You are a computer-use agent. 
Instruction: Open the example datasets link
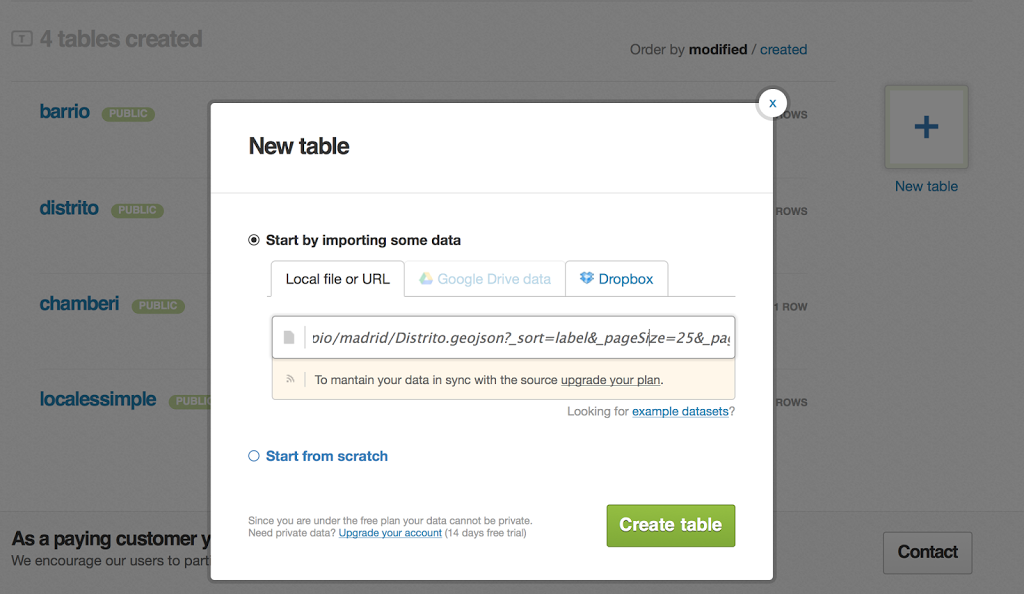click(680, 411)
